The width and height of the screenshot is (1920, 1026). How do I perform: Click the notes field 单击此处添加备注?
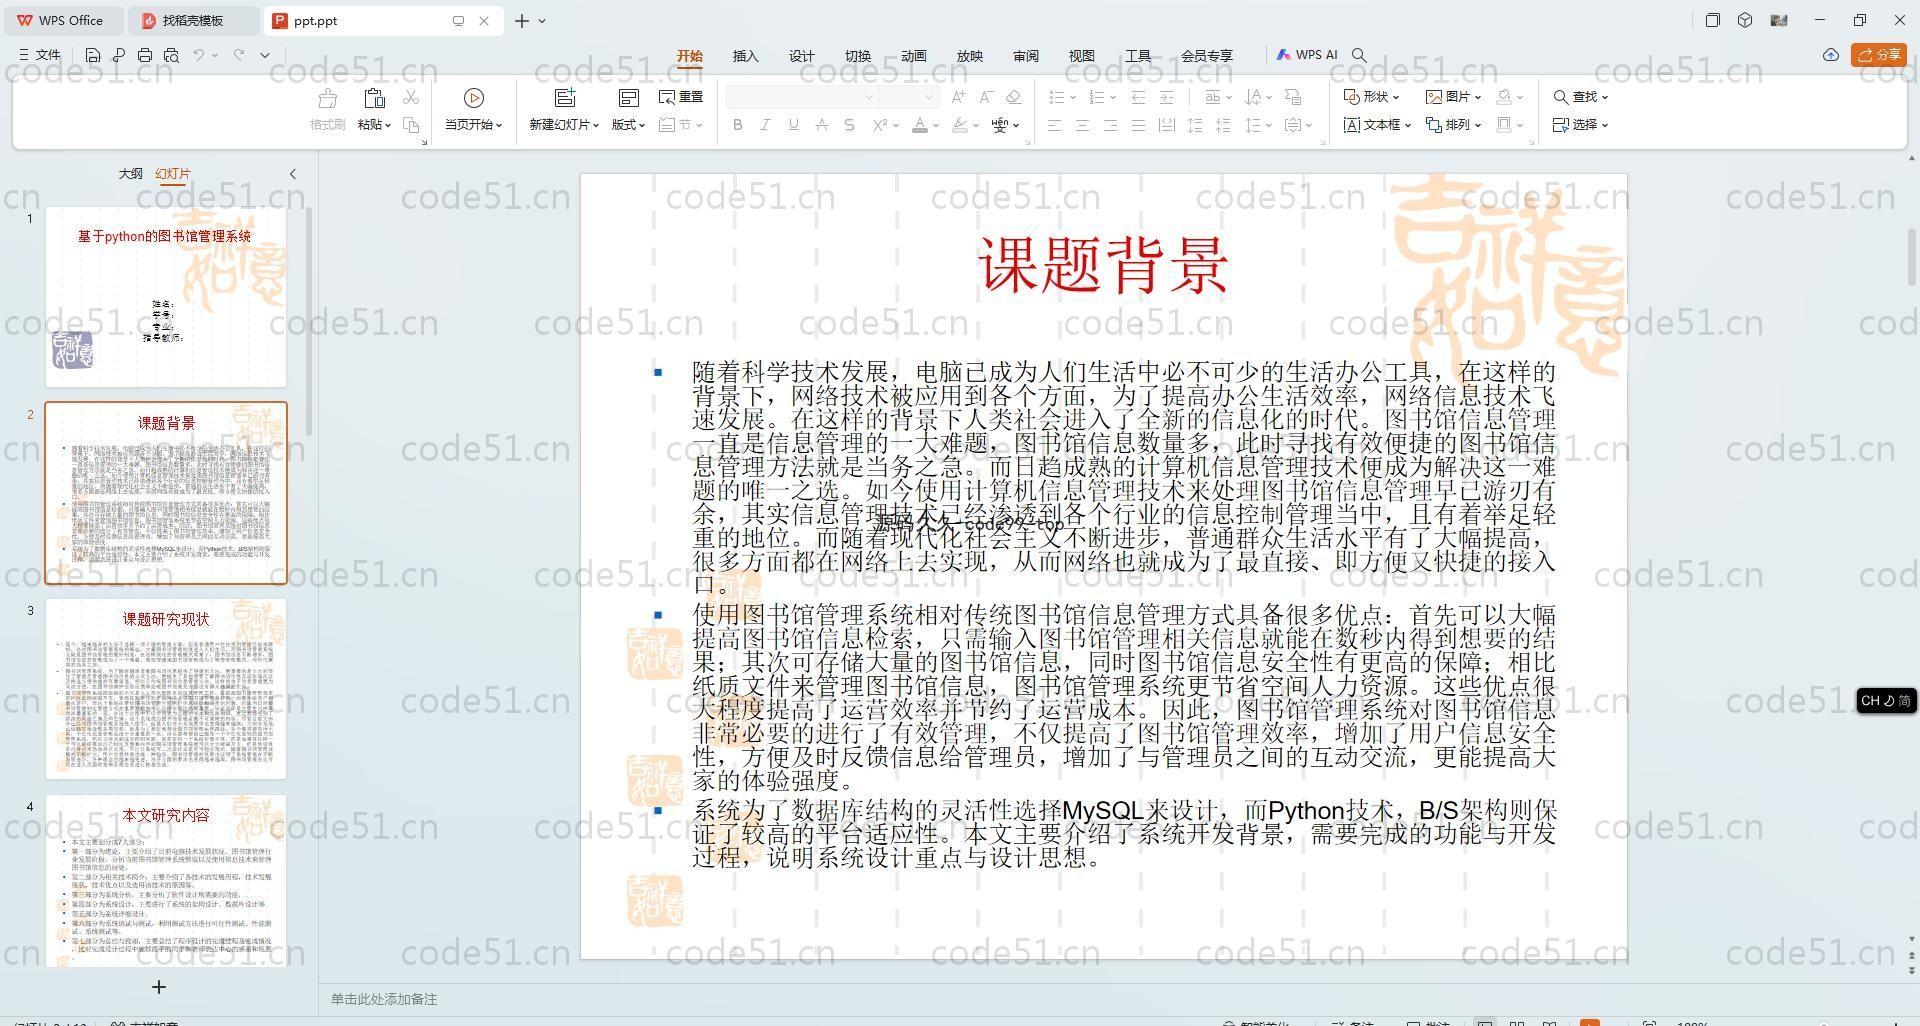pyautogui.click(x=384, y=999)
